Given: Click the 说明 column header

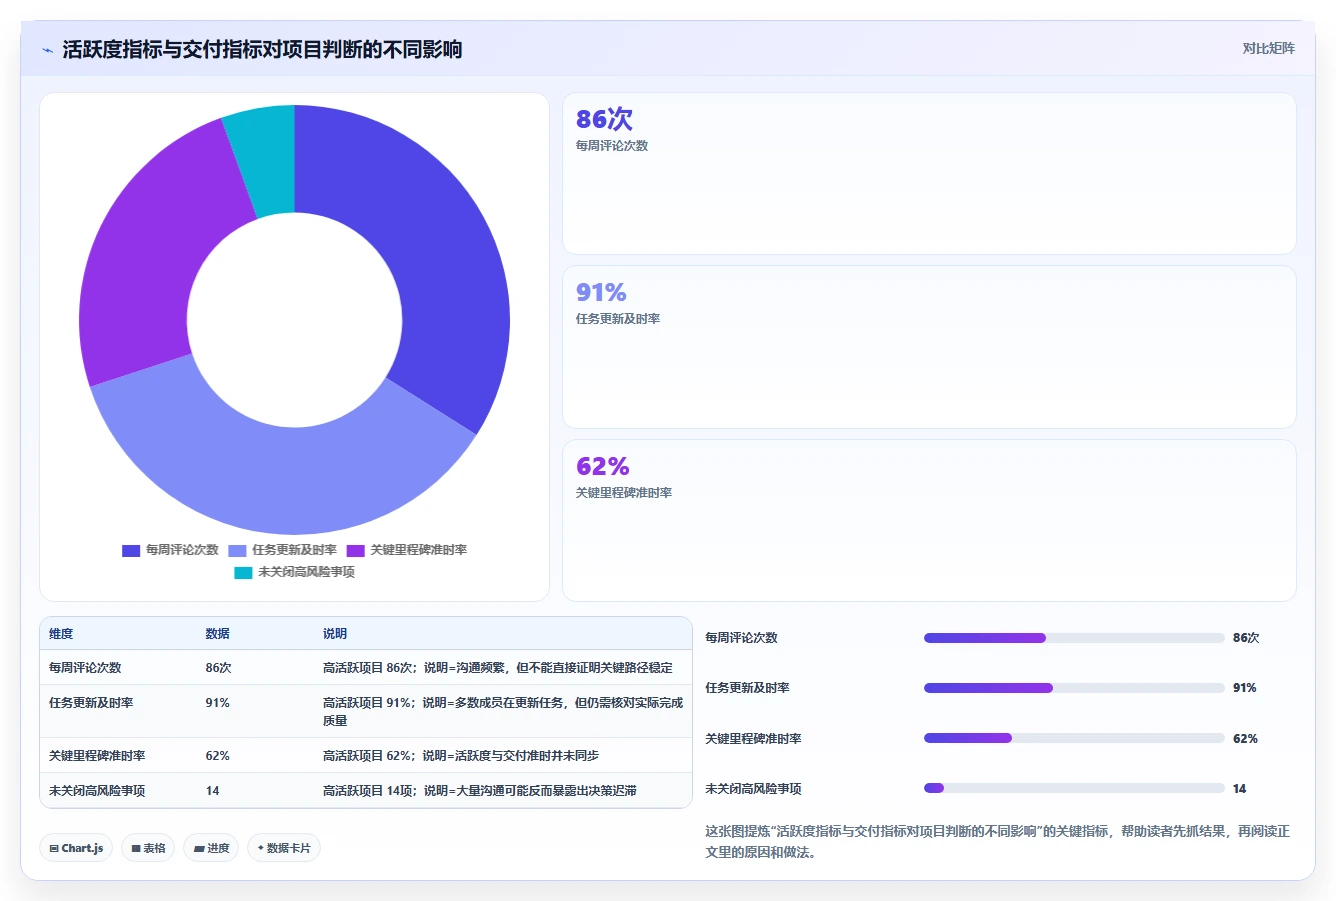Looking at the screenshot, I should tap(335, 634).
